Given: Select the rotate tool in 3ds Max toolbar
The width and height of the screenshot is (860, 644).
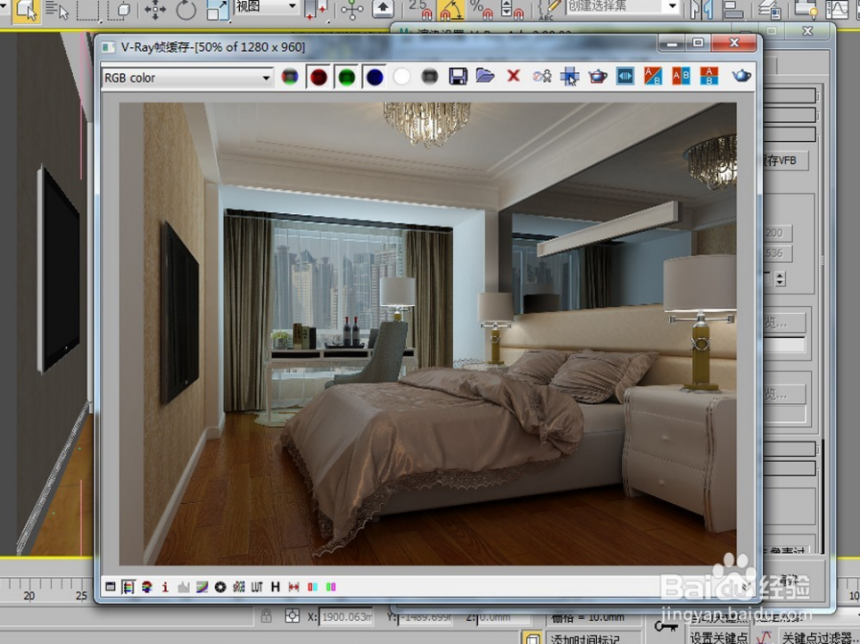Looking at the screenshot, I should 185,9.
